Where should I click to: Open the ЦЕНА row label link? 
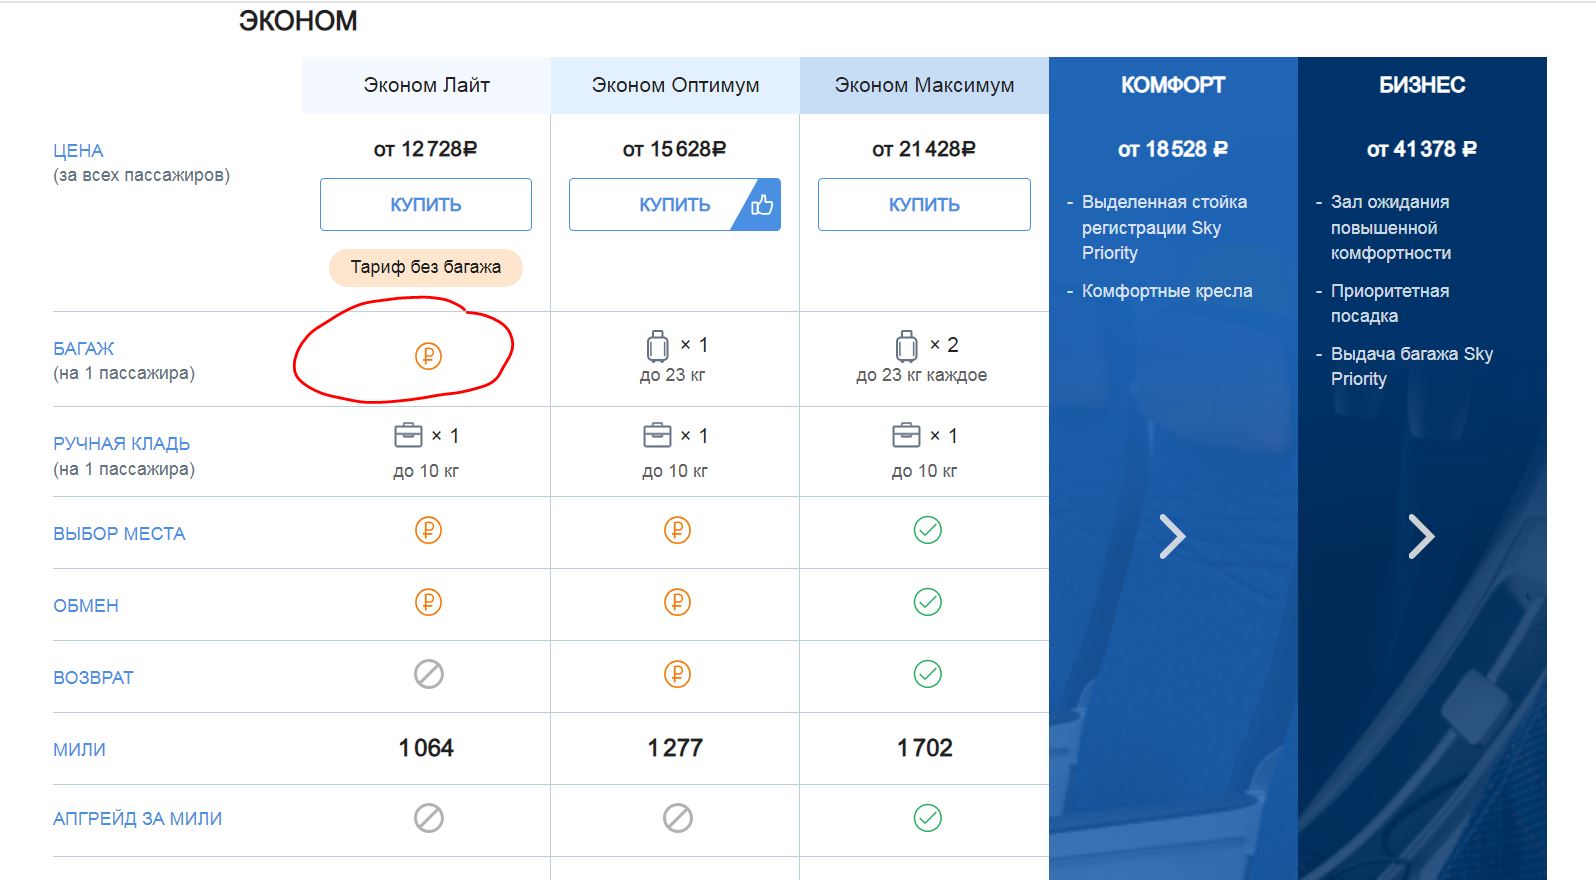coord(78,151)
